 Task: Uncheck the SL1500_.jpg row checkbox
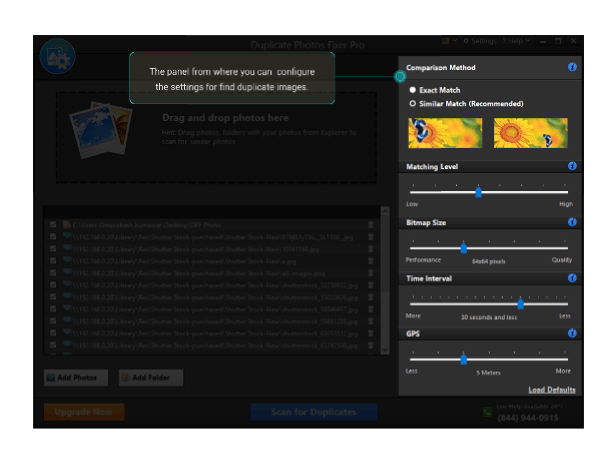pyautogui.click(x=53, y=236)
